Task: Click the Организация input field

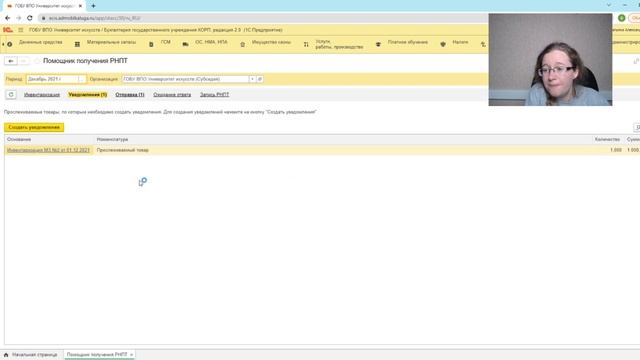Action: [x=186, y=79]
